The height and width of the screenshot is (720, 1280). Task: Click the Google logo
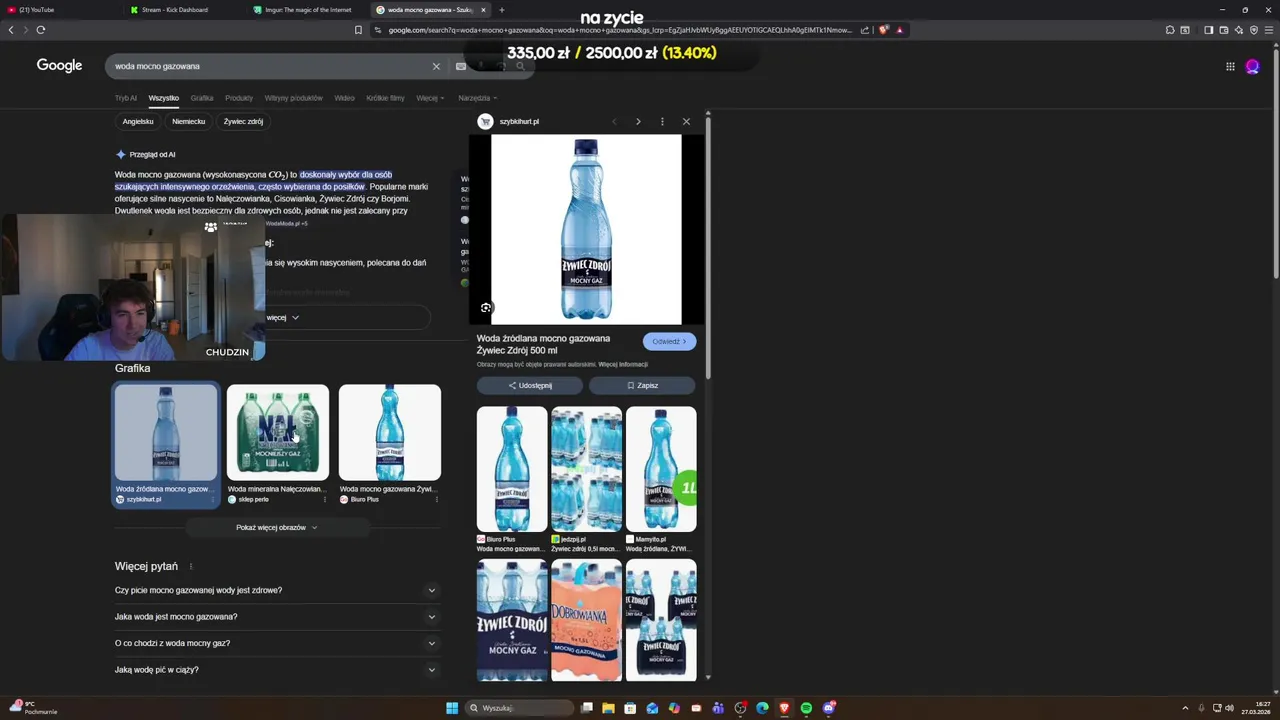(x=59, y=65)
